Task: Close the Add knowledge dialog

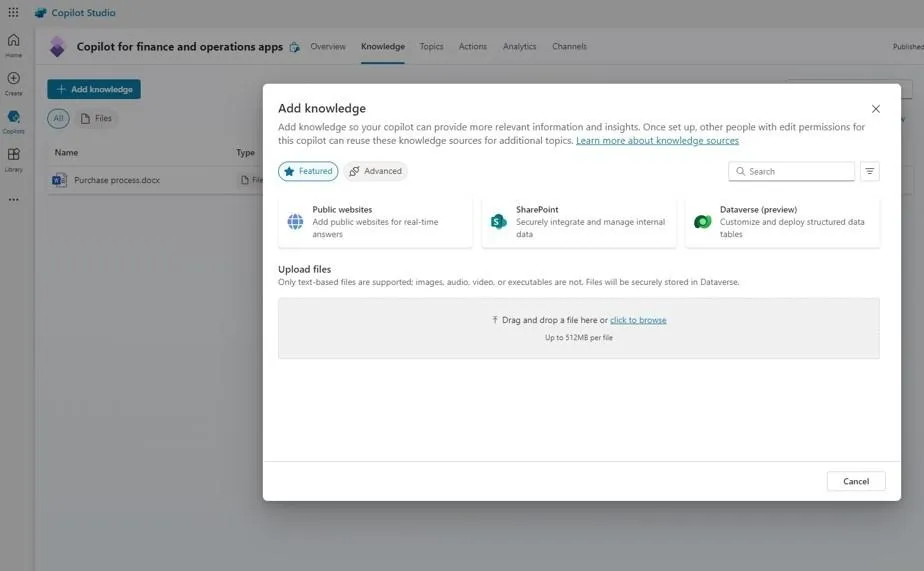Action: click(x=876, y=109)
